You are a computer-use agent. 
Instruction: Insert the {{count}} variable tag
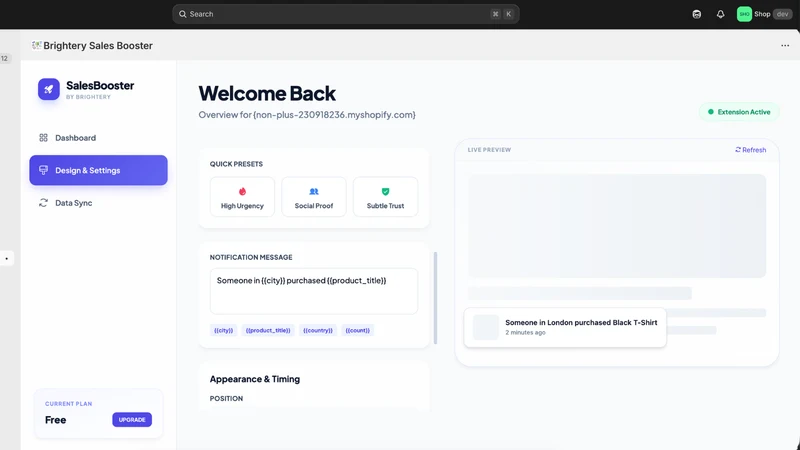coord(358,330)
